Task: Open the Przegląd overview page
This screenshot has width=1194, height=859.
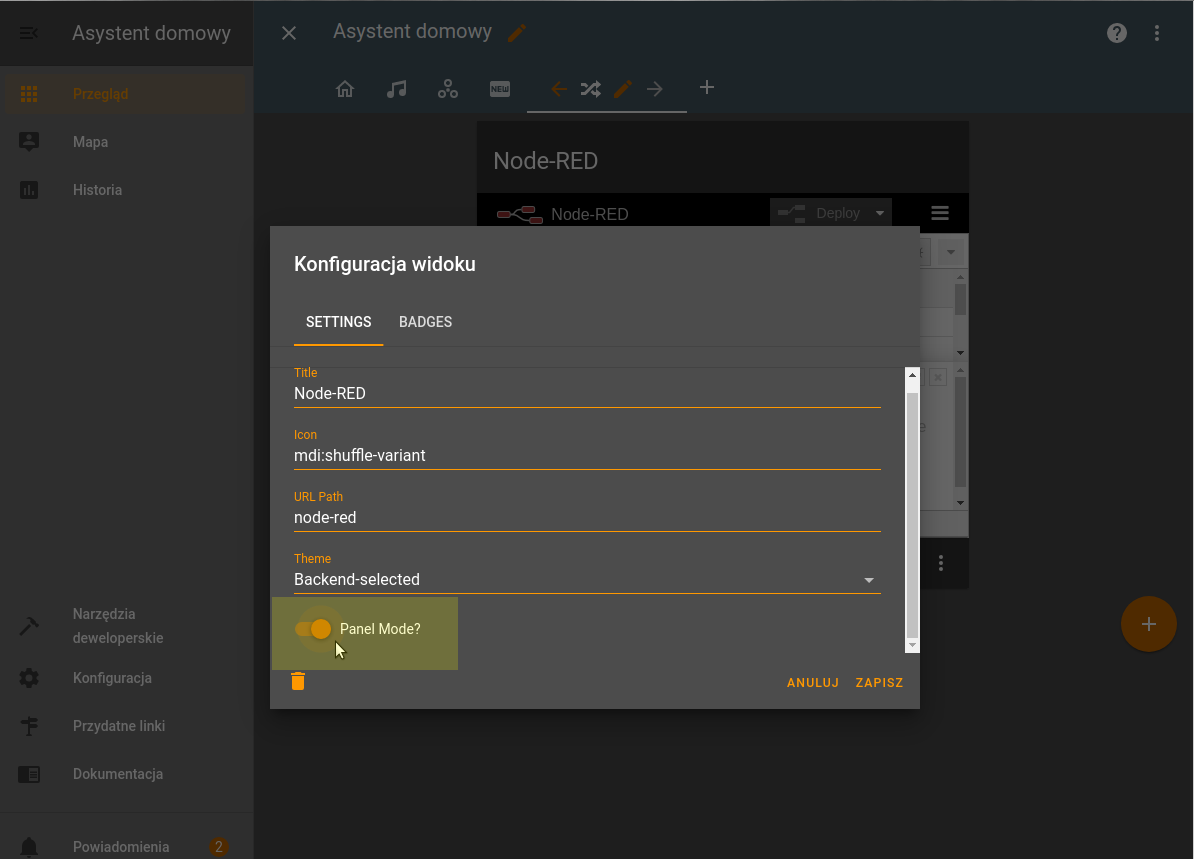Action: tap(126, 94)
